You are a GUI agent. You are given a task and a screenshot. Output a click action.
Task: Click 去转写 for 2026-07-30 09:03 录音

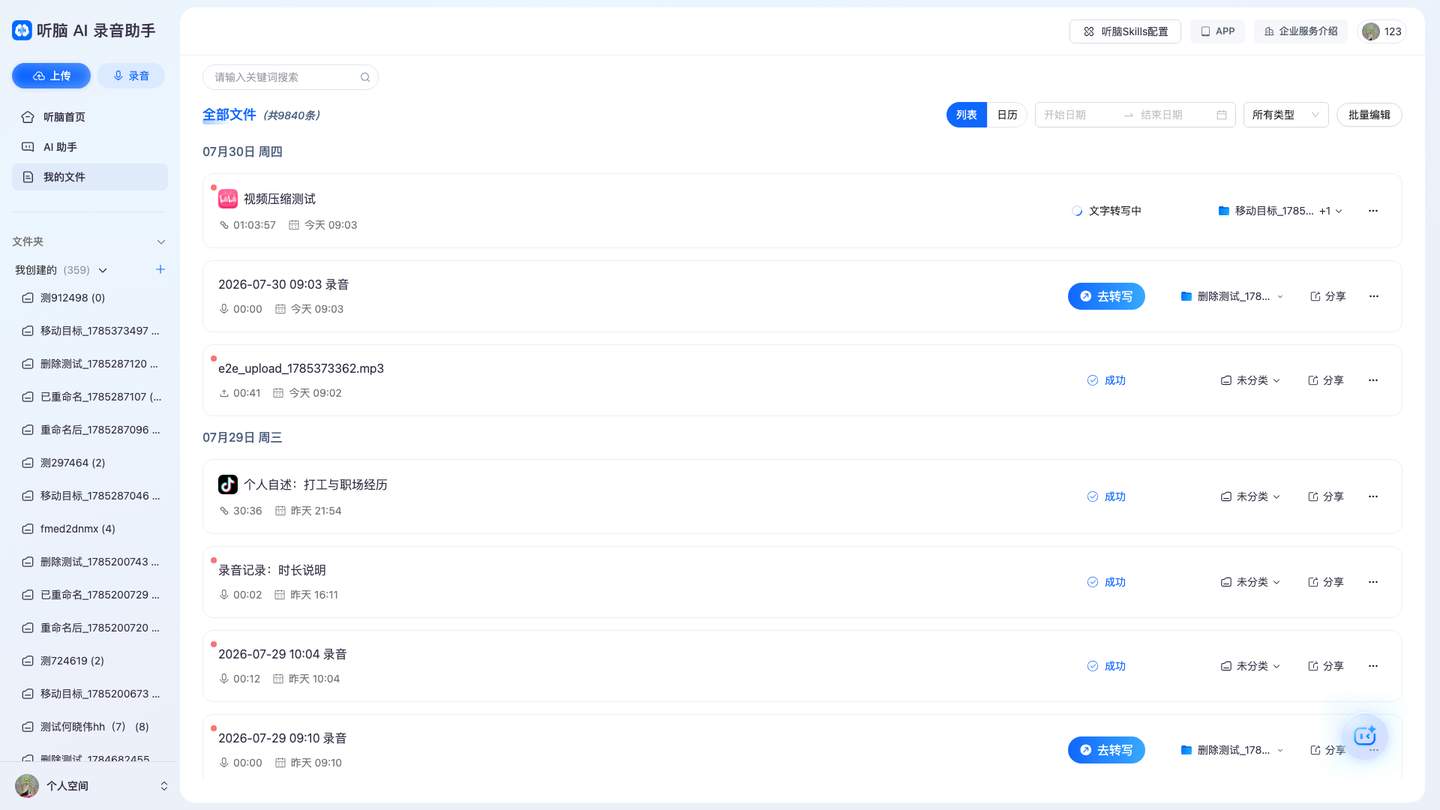click(x=1106, y=296)
